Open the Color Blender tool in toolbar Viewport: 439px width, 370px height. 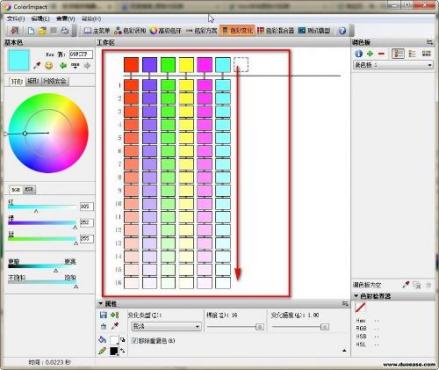pos(275,31)
